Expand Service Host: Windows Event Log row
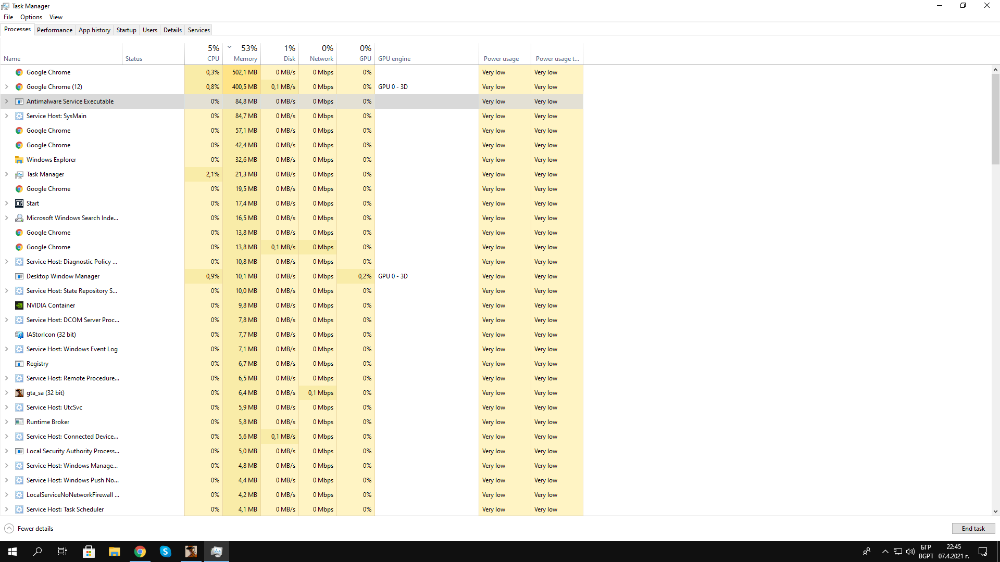1000x562 pixels. [6, 349]
